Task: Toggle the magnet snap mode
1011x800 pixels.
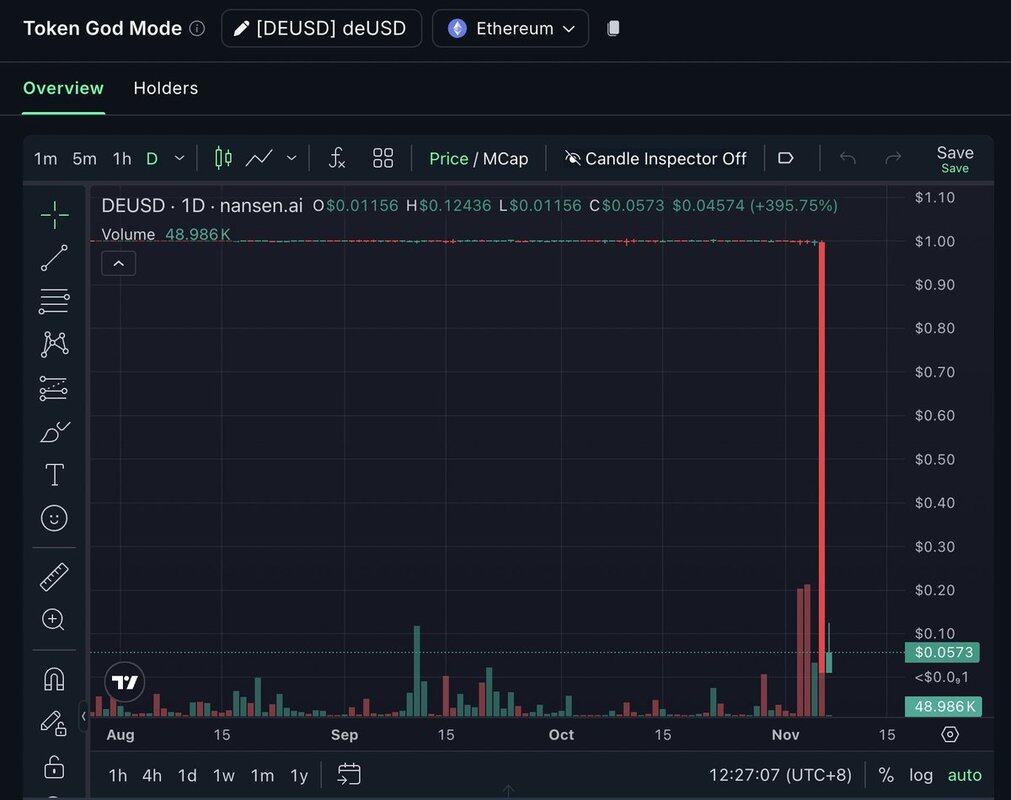Action: coord(54,679)
